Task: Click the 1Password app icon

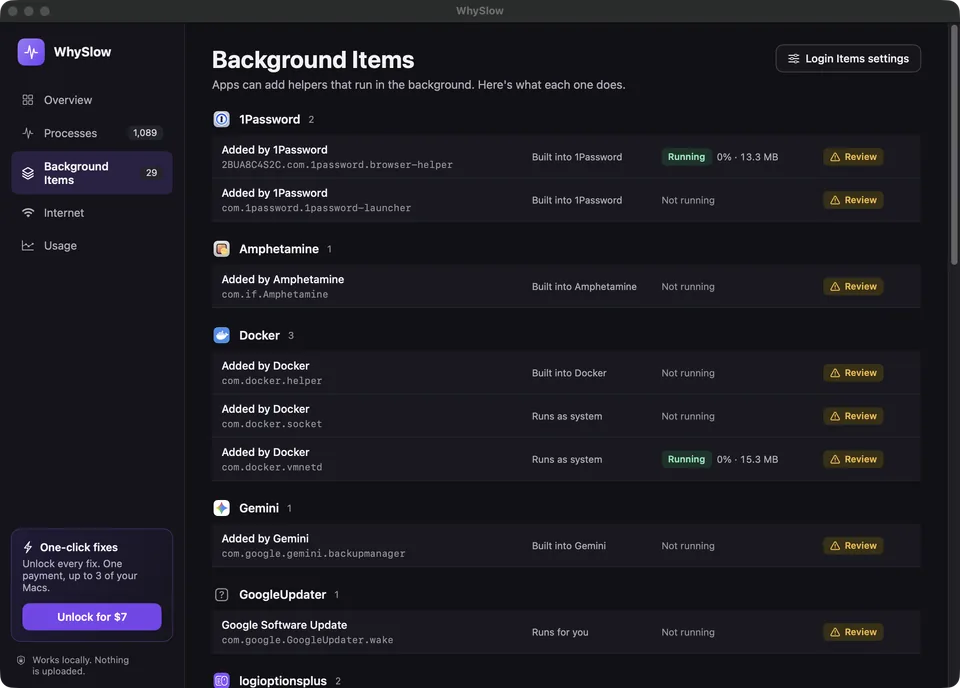Action: (x=222, y=119)
